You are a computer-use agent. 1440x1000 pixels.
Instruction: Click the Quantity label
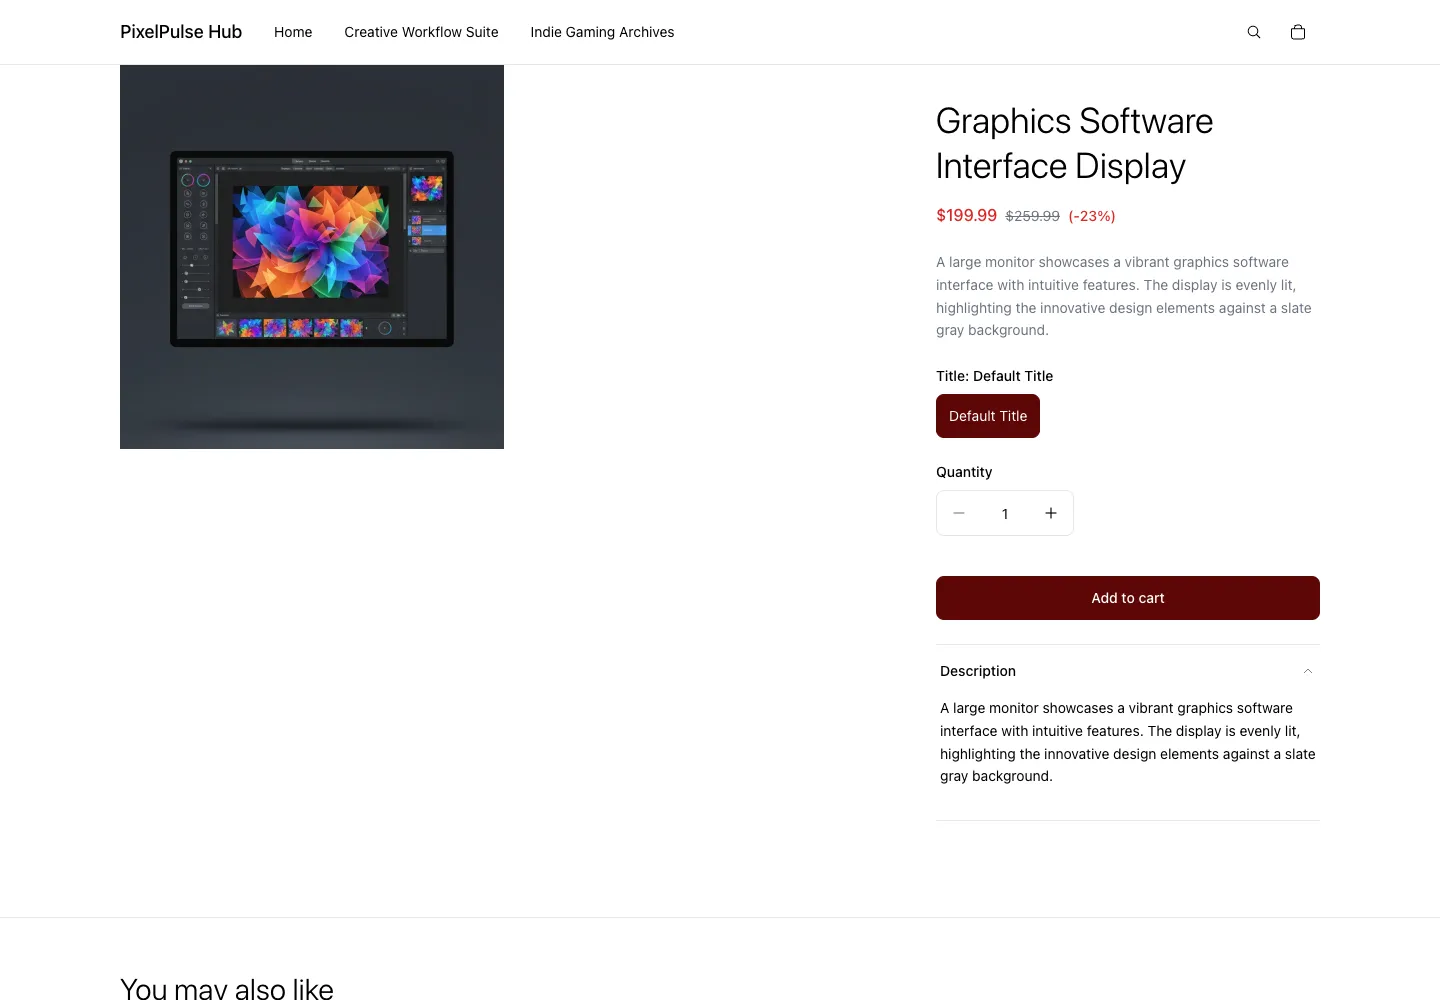[964, 472]
